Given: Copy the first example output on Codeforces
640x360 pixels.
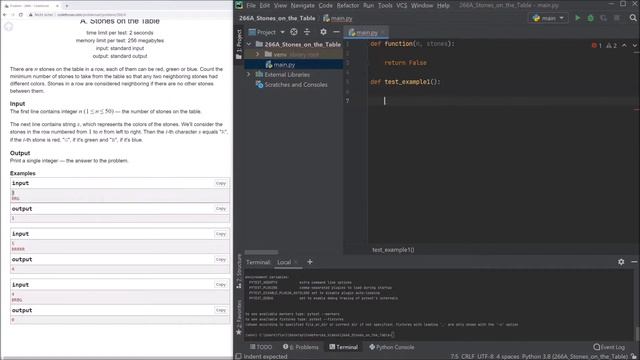Looking at the screenshot, I should (x=220, y=209).
